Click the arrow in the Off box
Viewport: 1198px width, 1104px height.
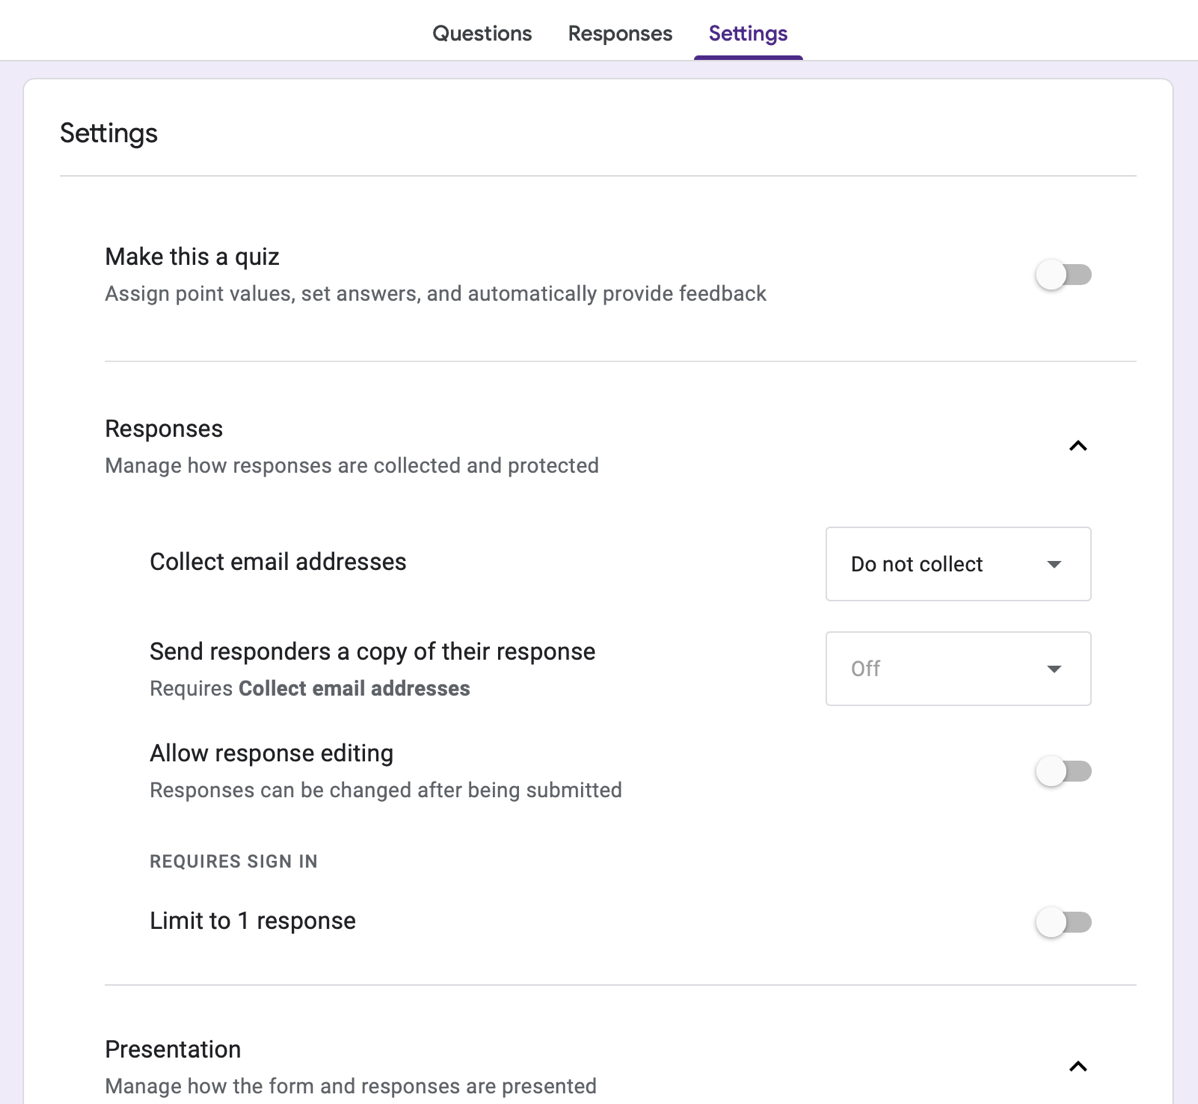click(1054, 669)
